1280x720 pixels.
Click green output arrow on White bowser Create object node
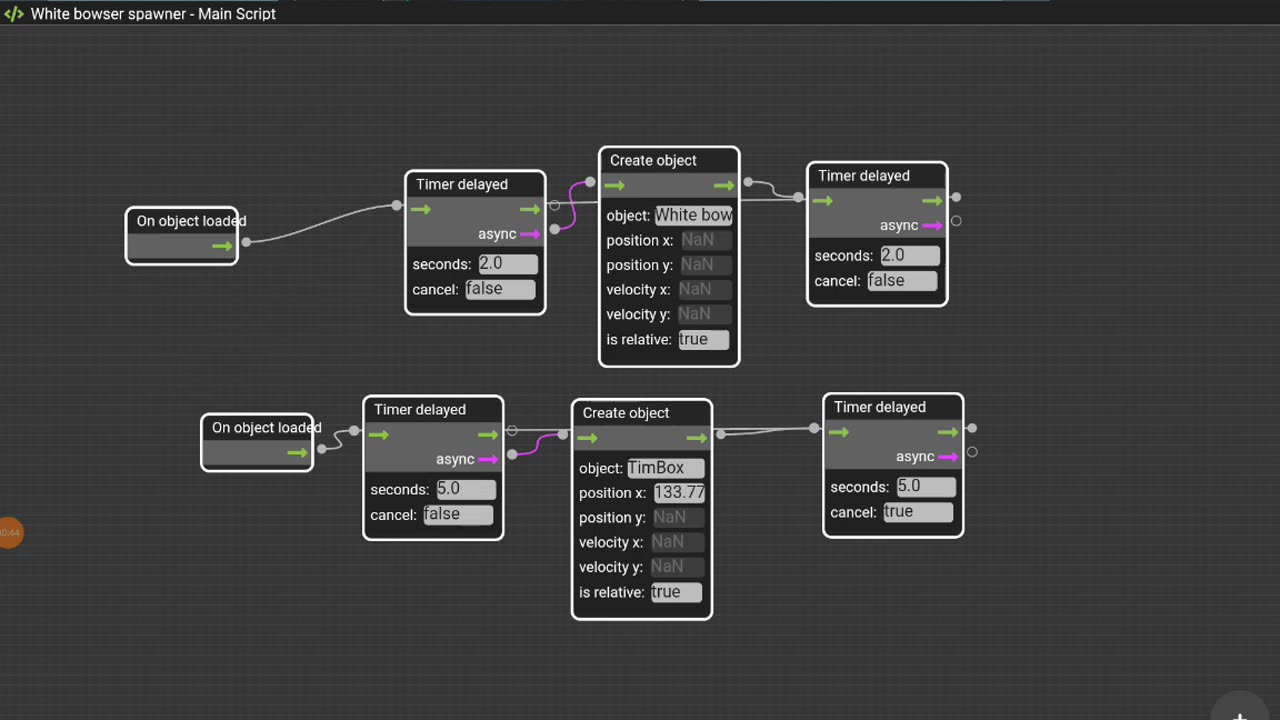[x=724, y=185]
